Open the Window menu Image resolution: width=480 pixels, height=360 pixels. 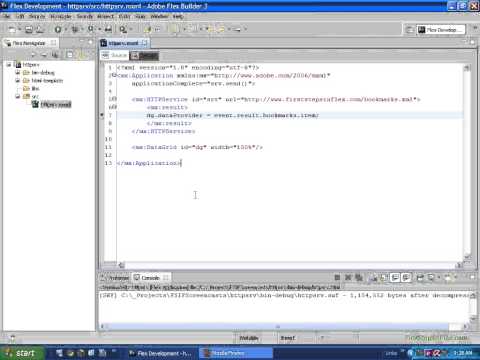click(159, 16)
